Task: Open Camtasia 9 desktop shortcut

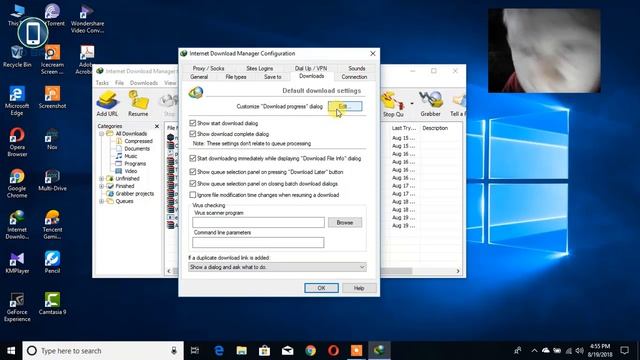Action: (52, 303)
